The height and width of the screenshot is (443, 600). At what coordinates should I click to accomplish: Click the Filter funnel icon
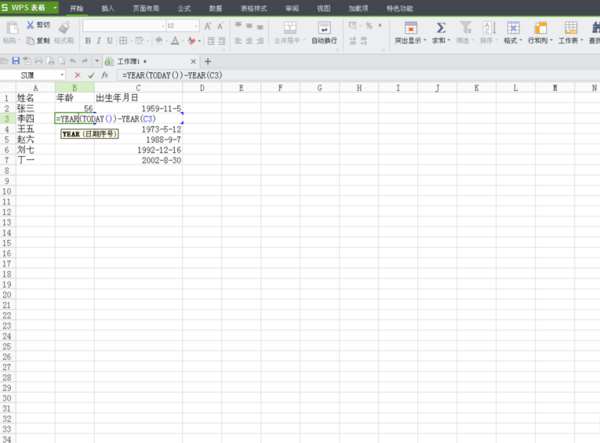[x=465, y=28]
